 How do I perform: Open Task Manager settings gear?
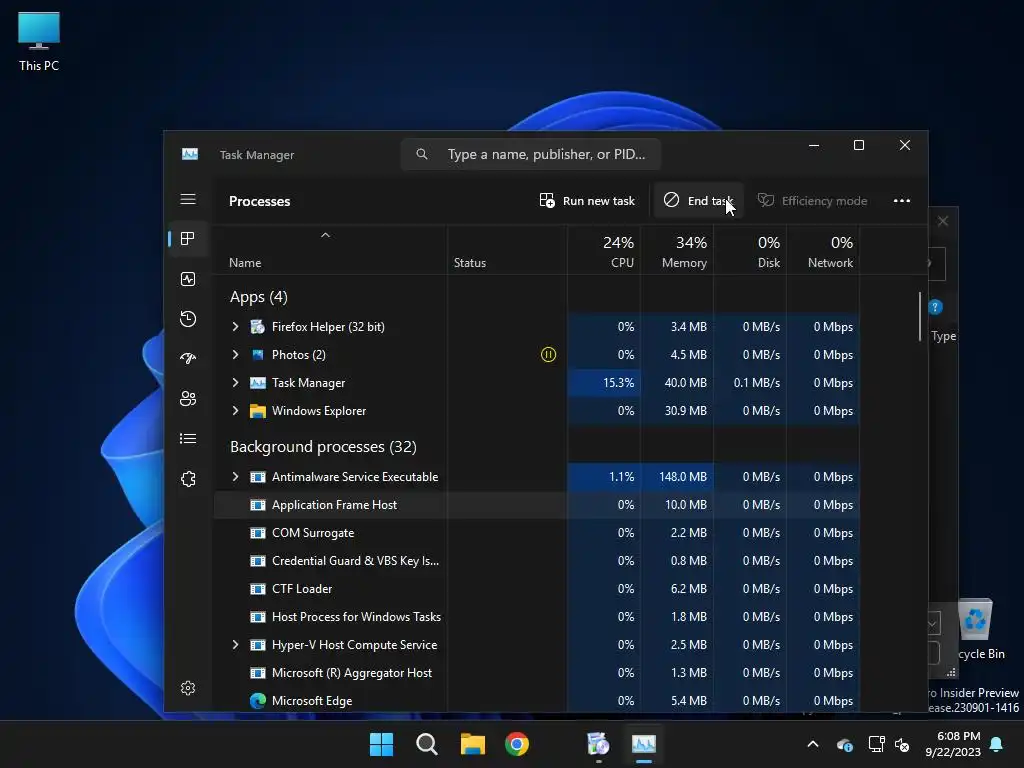pos(188,688)
